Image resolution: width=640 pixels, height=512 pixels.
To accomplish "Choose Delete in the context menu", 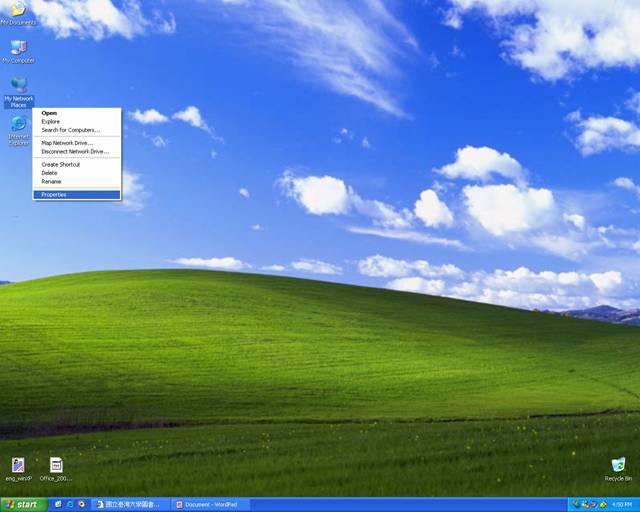I will 77,173.
